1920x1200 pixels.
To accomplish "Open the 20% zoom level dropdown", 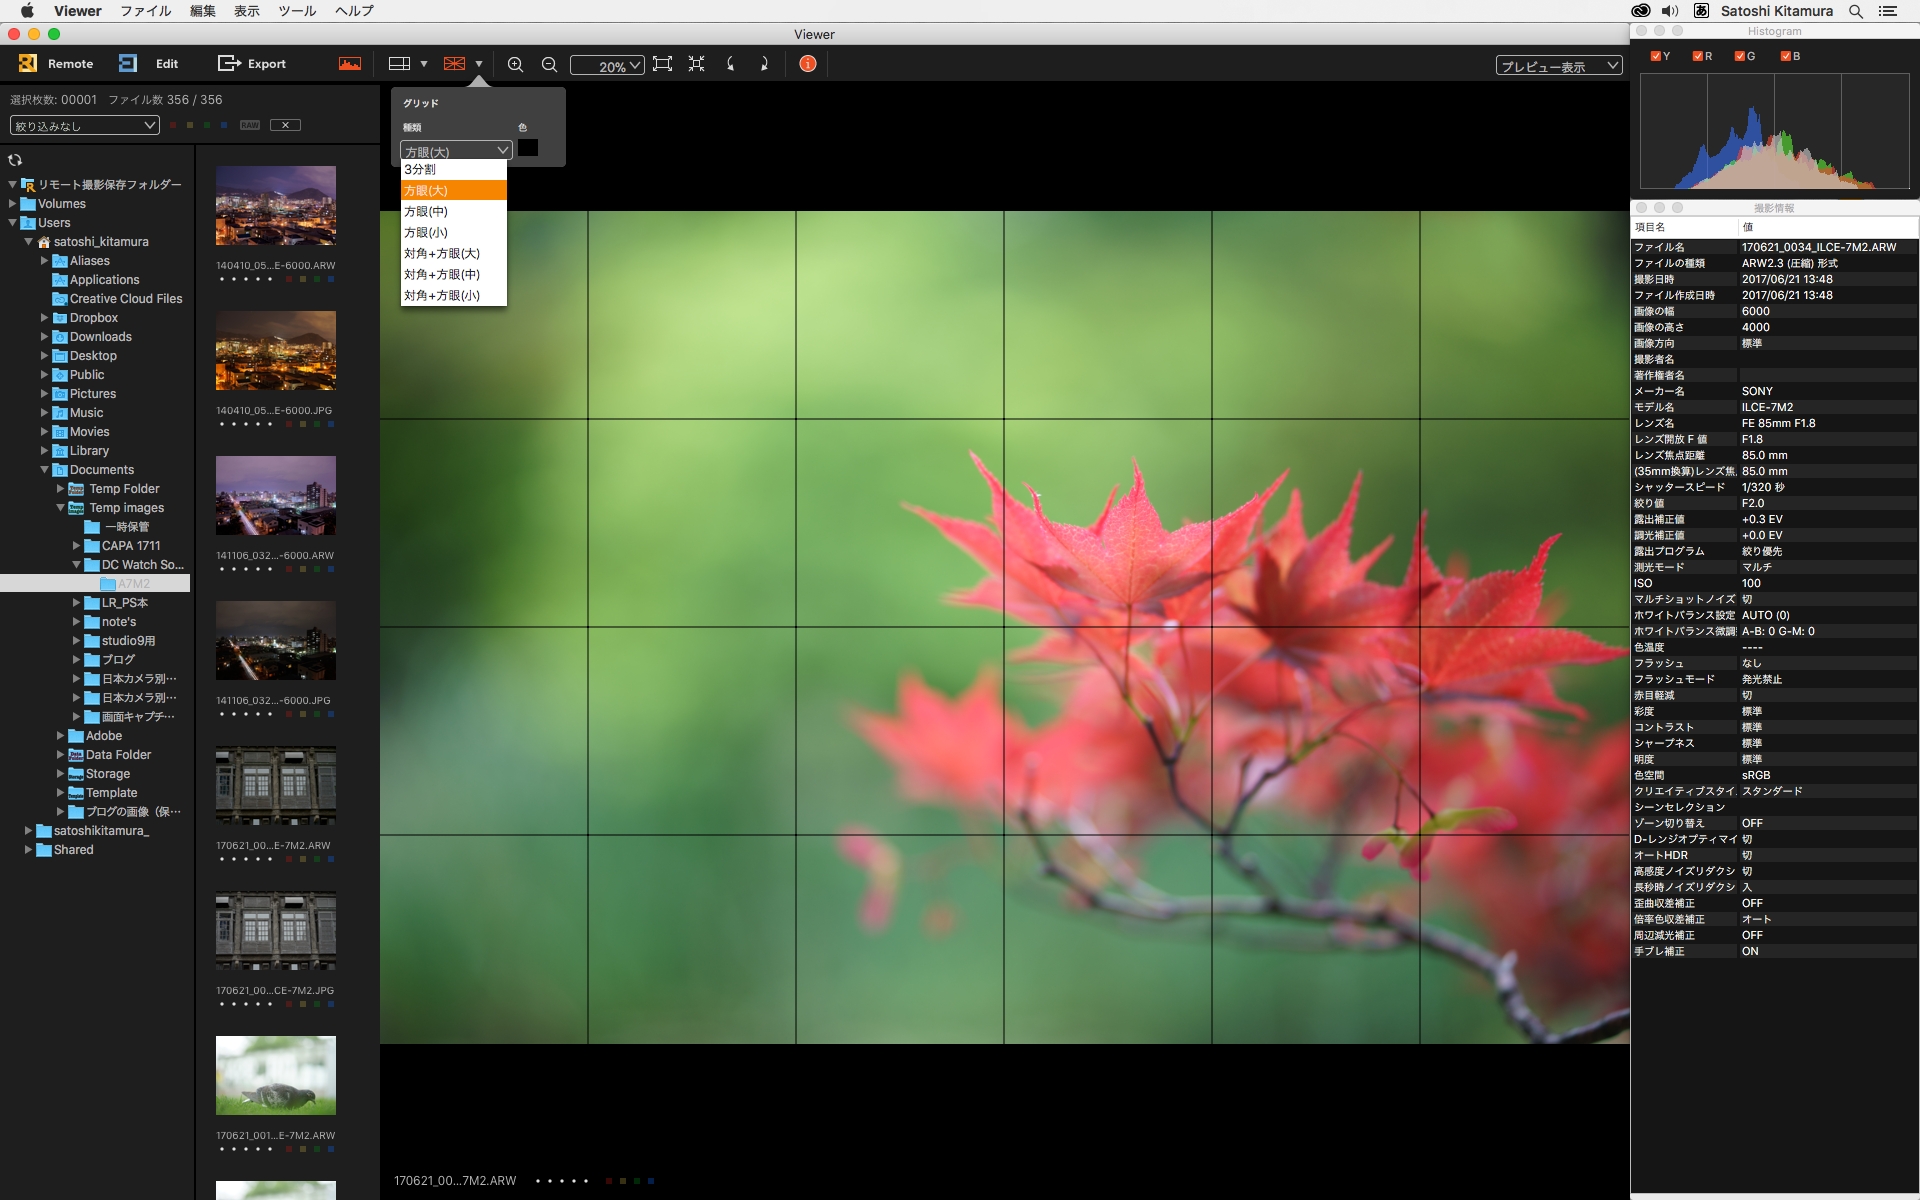I will coord(607,66).
